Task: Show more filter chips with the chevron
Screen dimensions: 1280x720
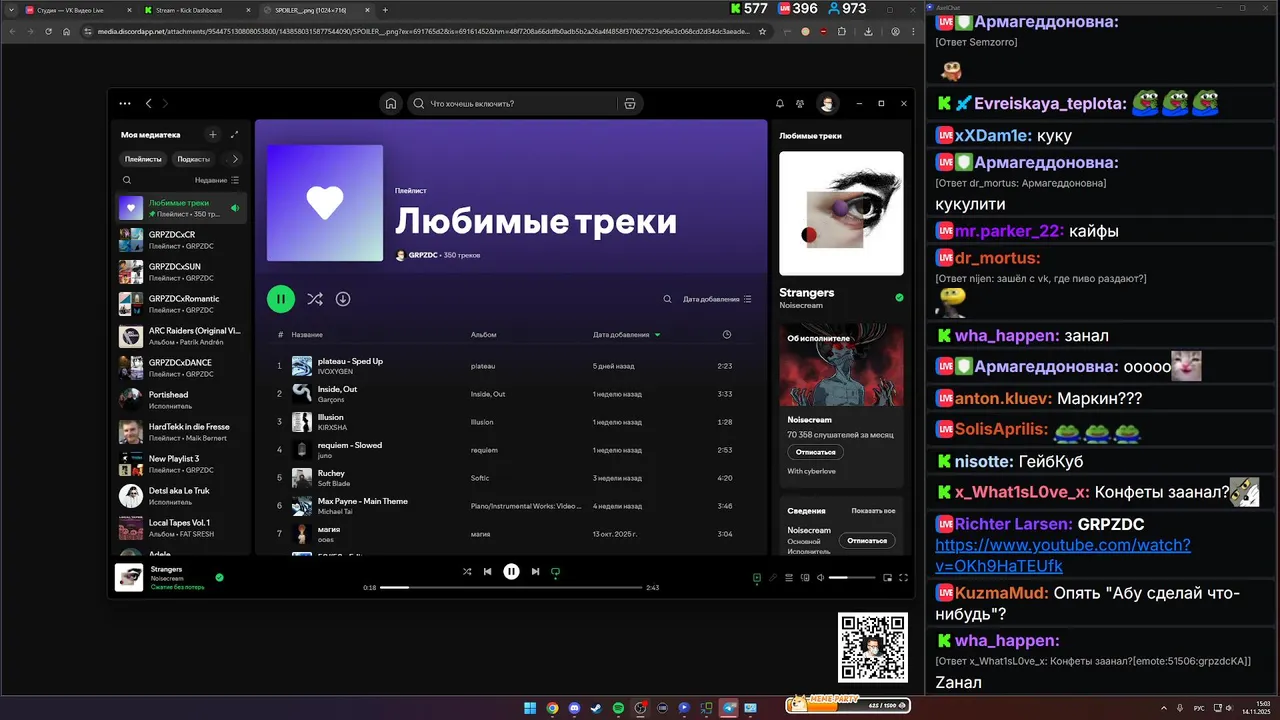Action: click(235, 159)
